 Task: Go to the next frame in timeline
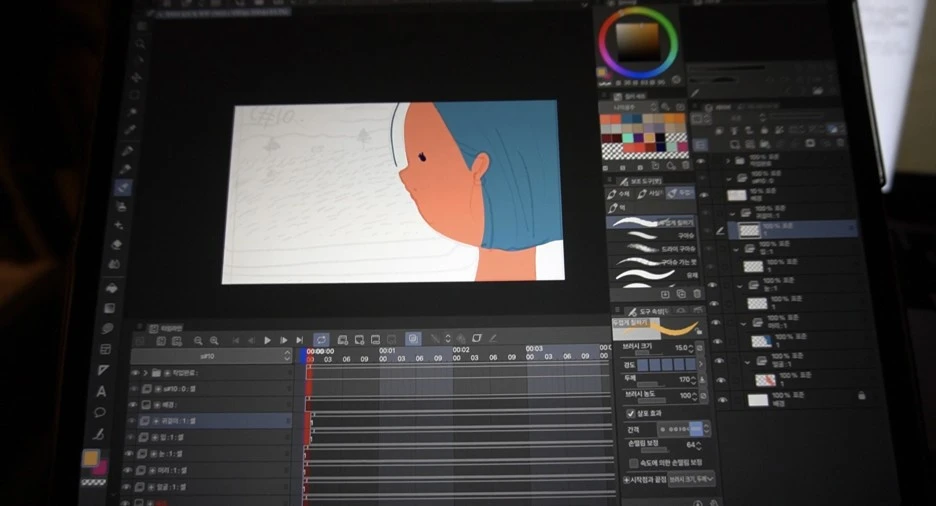(x=284, y=340)
